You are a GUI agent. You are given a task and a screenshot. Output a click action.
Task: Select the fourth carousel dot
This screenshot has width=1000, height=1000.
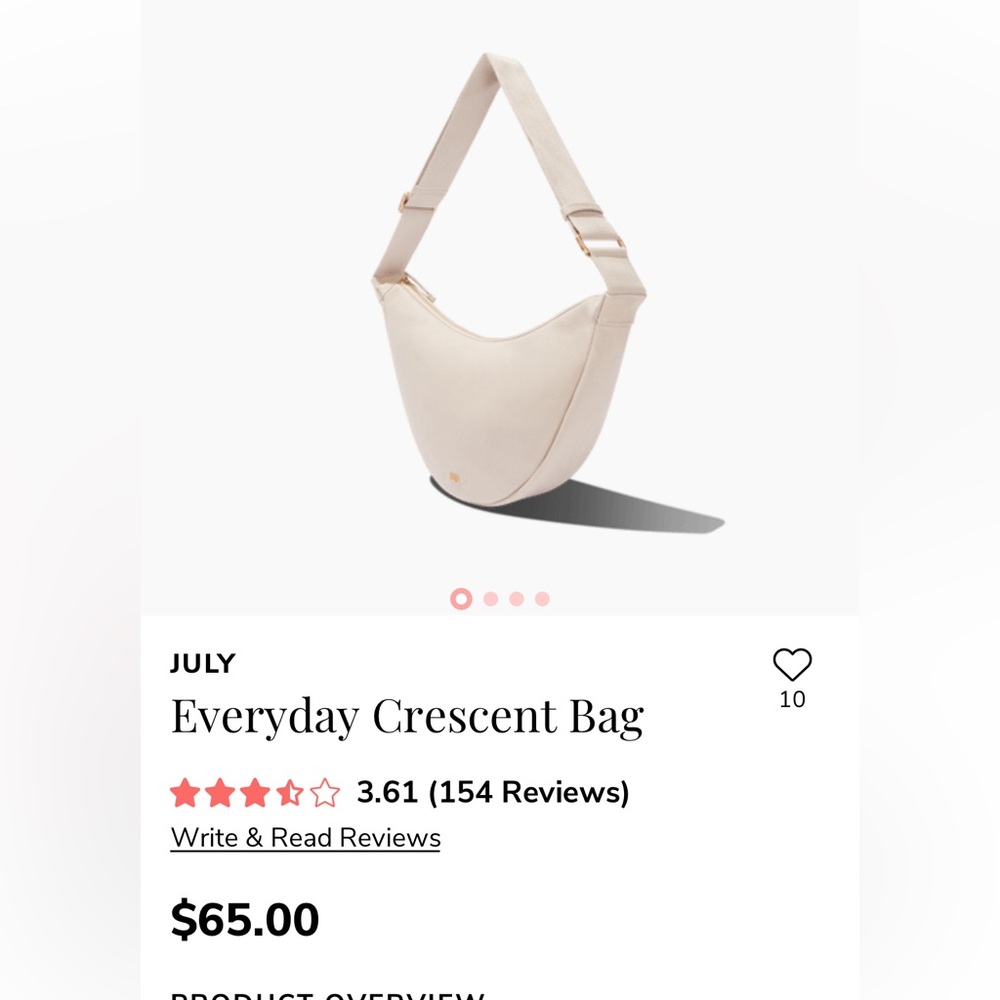540,597
